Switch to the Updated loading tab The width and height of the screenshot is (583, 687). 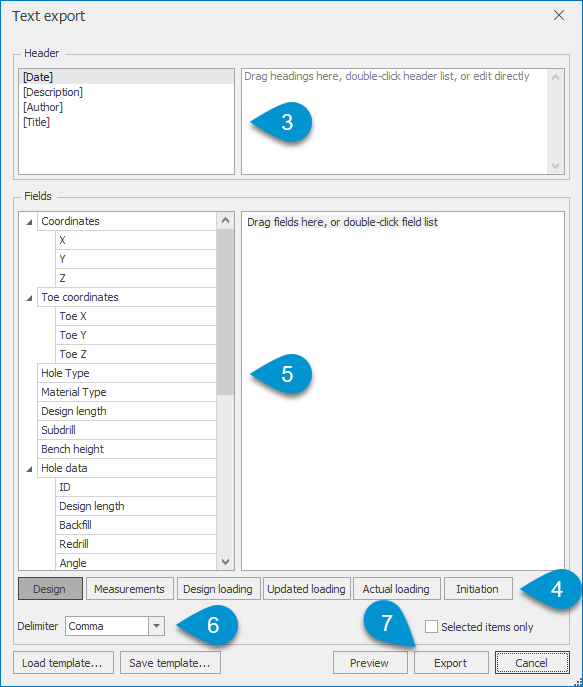(307, 588)
